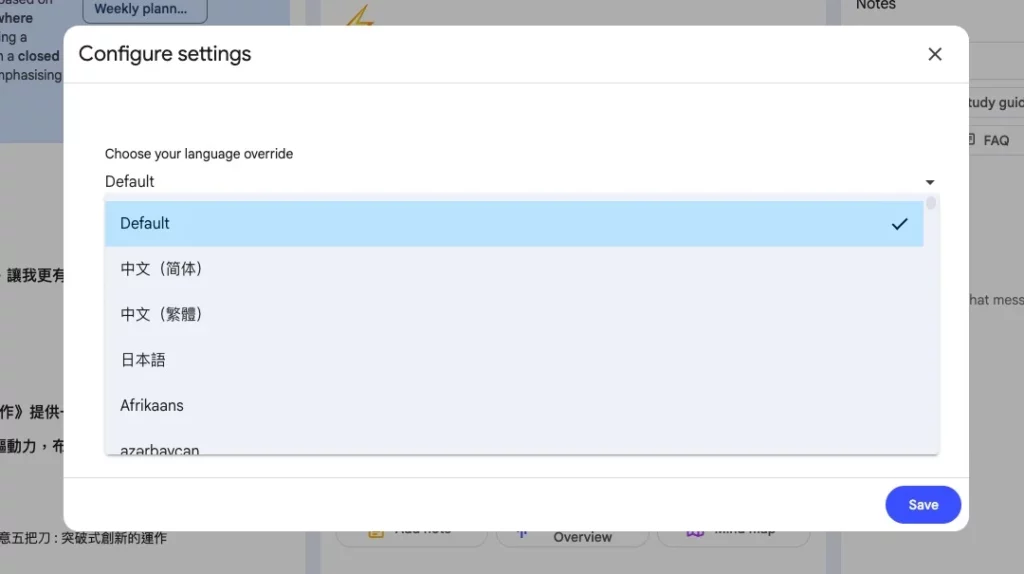Viewport: 1024px width, 574px height.
Task: Click the FAQ document icon
Action: pyautogui.click(x=971, y=140)
